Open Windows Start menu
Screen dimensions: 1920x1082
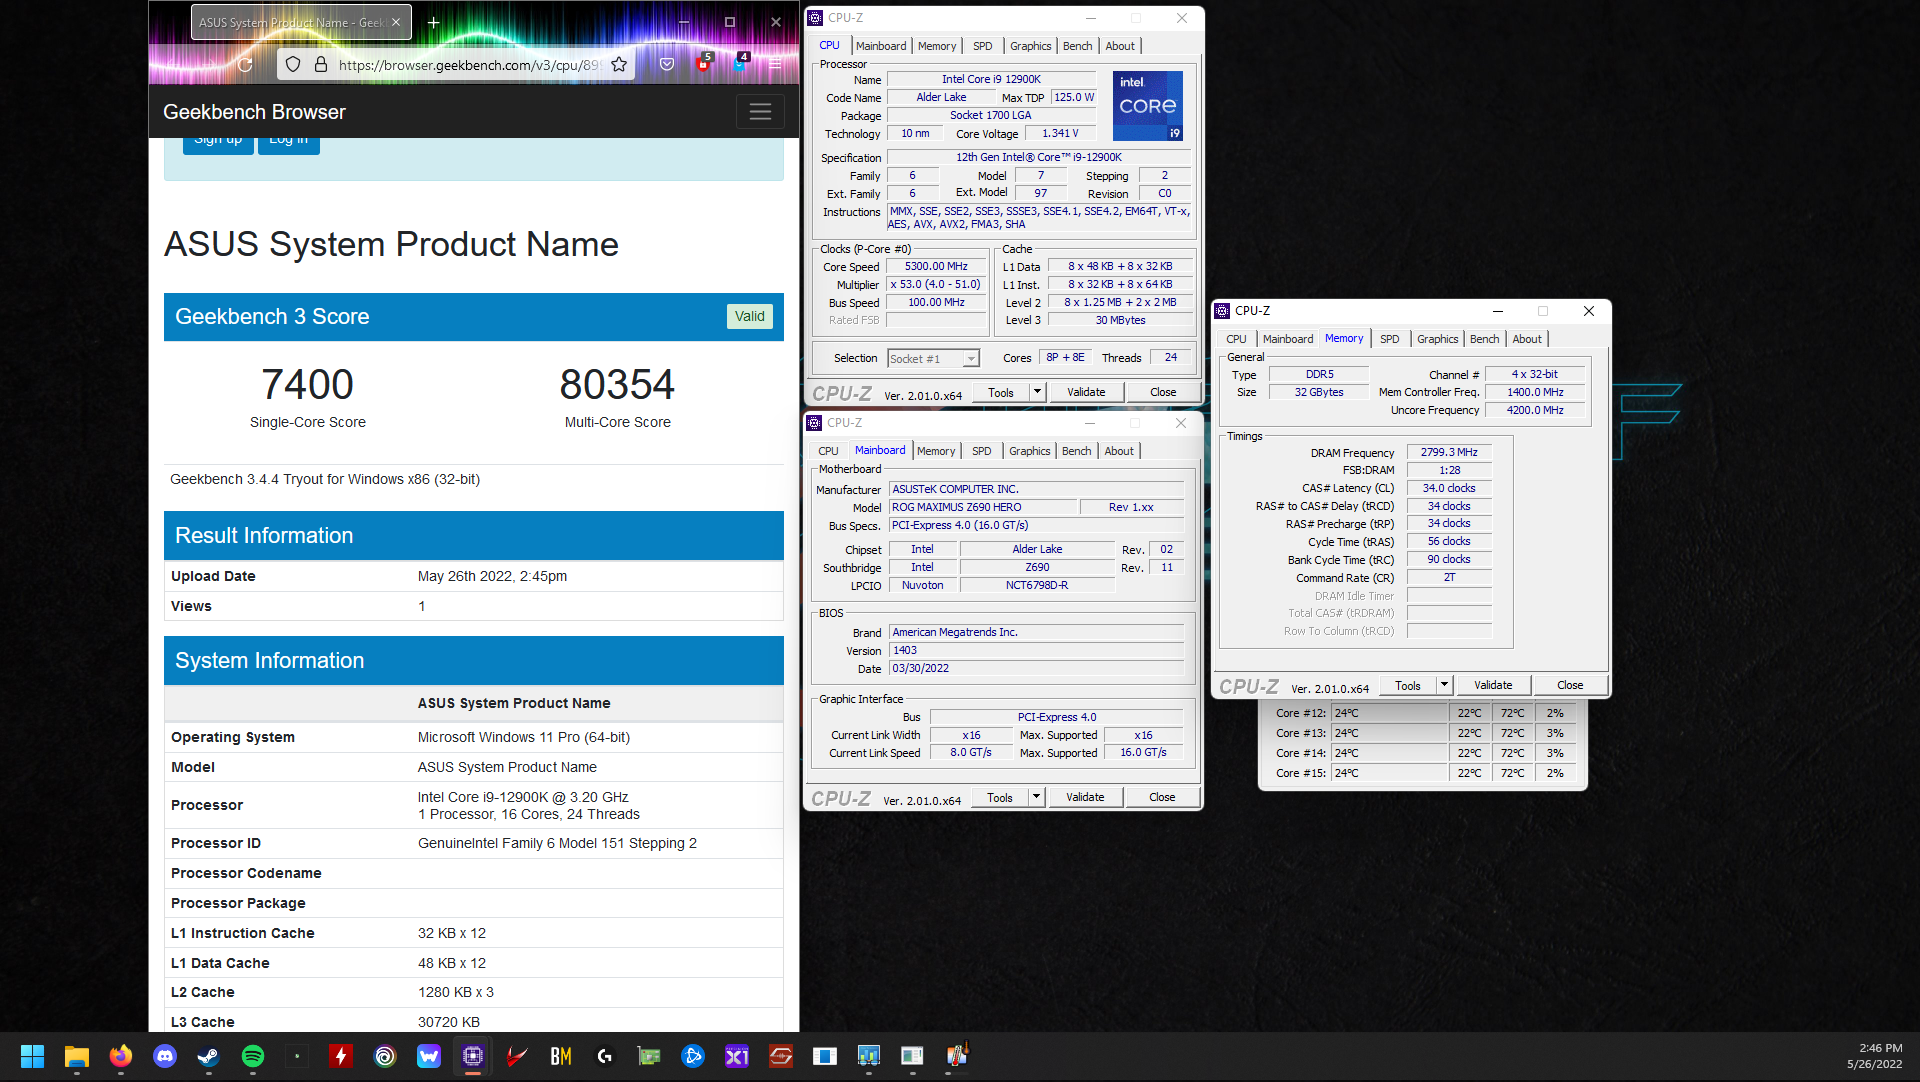[x=32, y=1056]
